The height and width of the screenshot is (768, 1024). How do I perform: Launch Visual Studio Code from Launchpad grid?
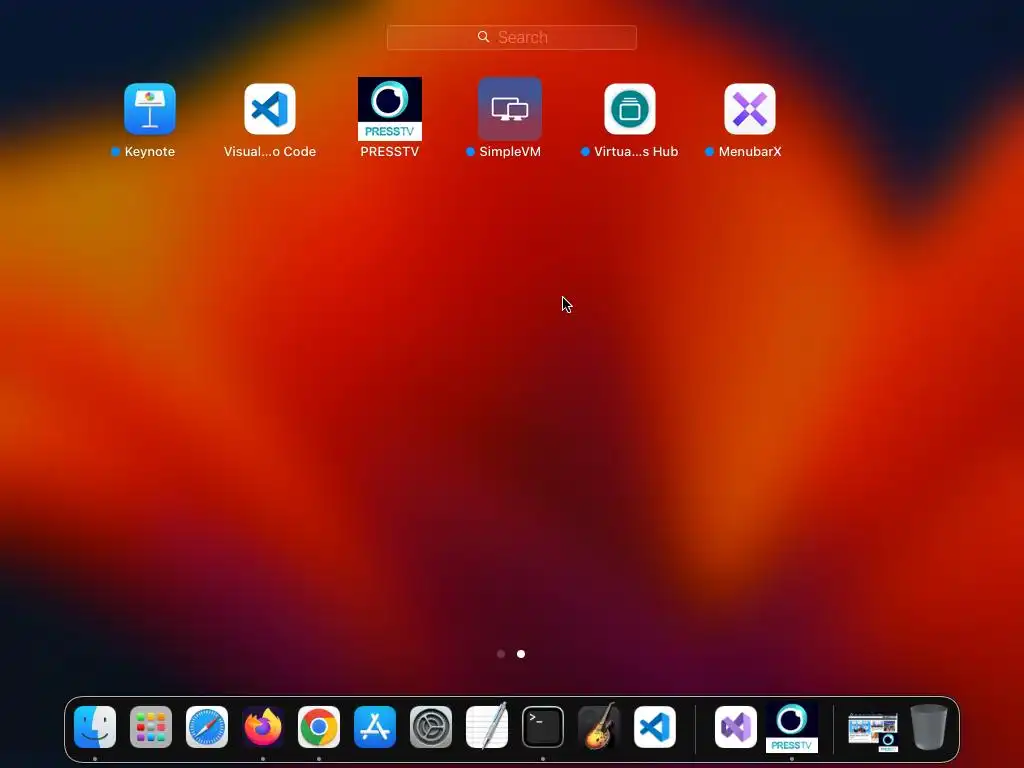(x=270, y=109)
